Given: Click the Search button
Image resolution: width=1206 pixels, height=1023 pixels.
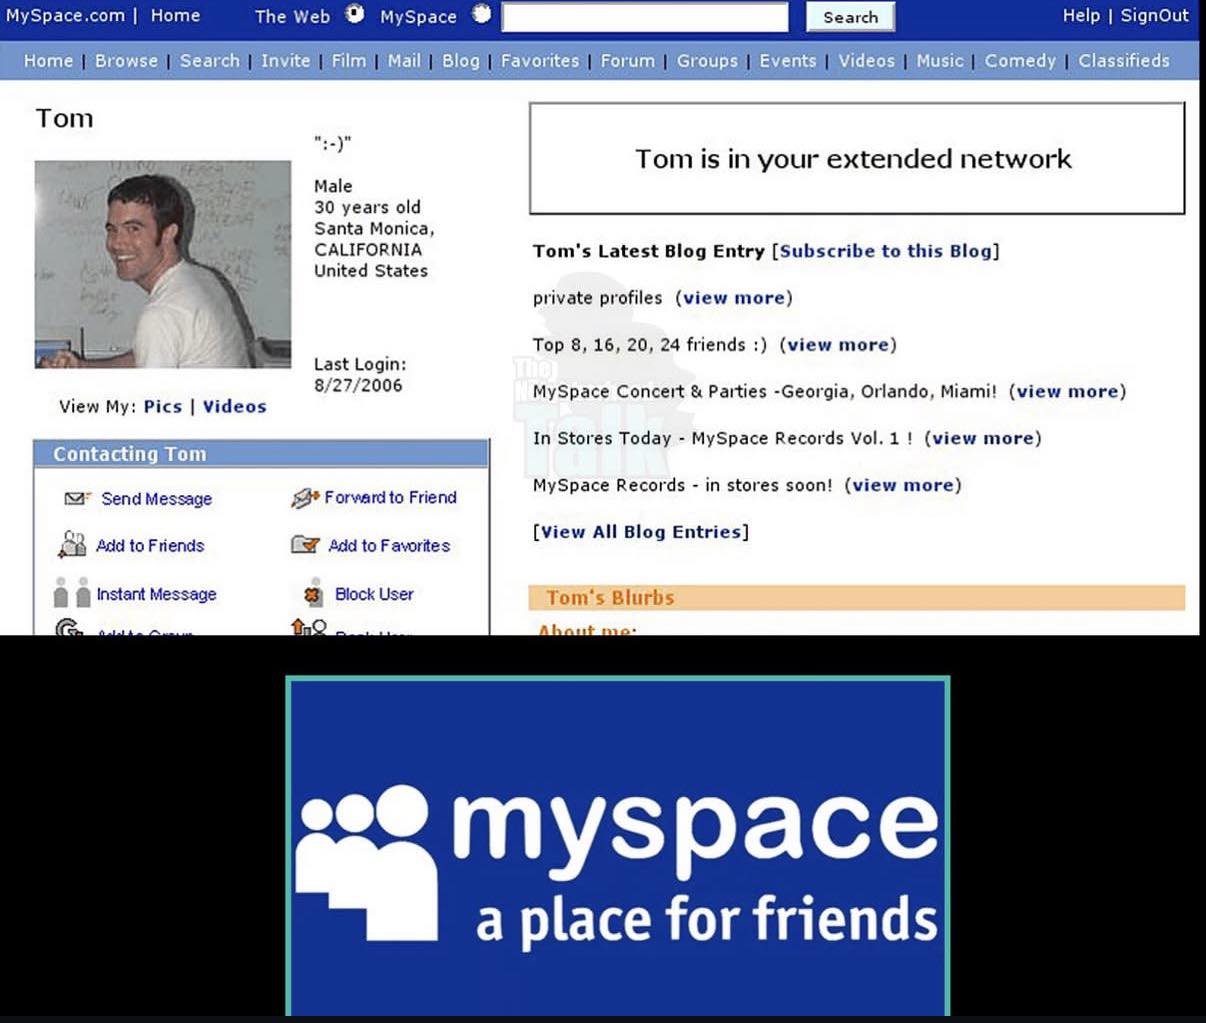Looking at the screenshot, I should point(850,17).
